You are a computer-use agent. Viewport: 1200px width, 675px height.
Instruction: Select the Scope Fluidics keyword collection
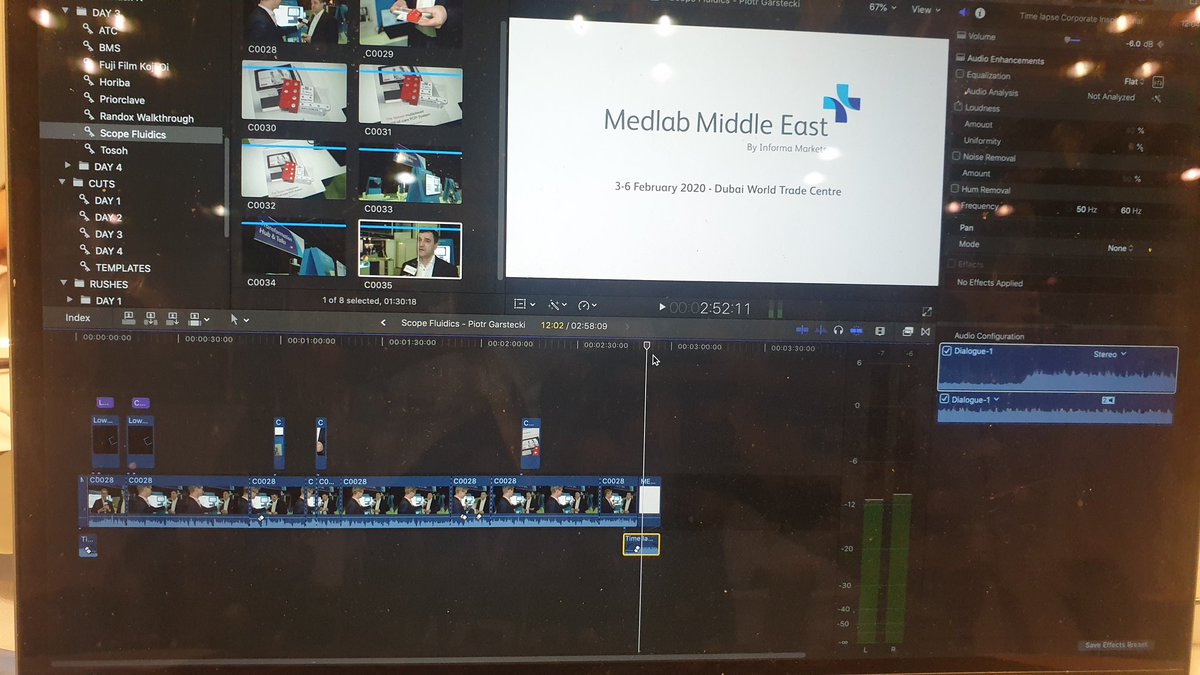[x=132, y=134]
